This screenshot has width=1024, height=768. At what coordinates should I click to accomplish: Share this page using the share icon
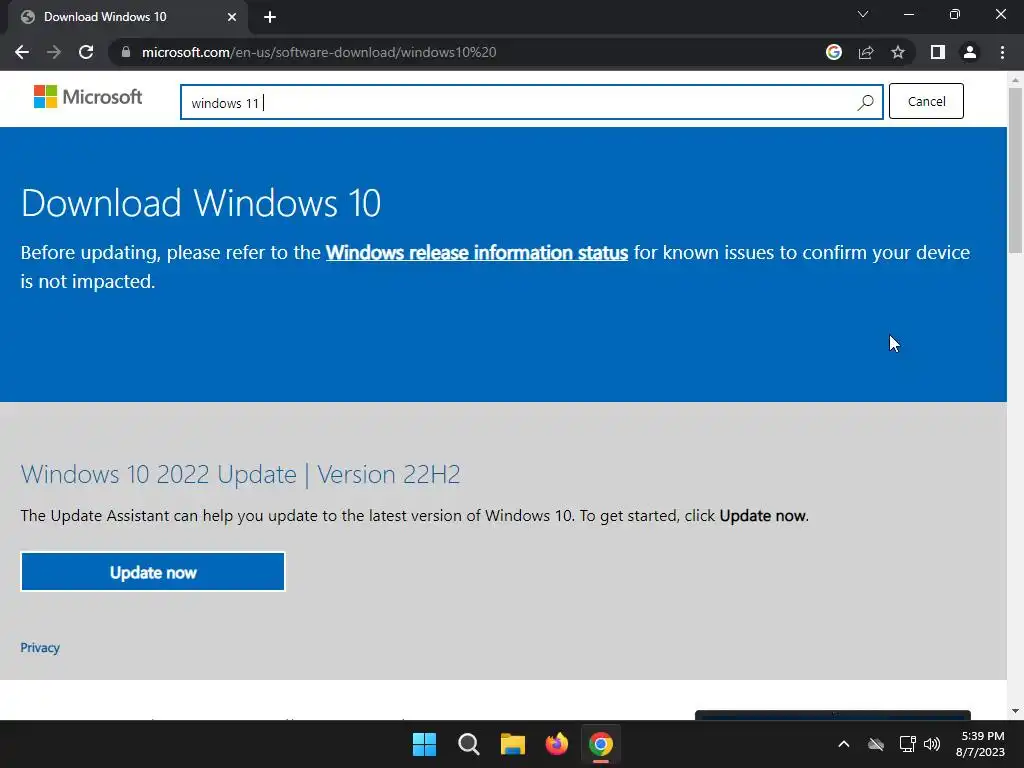(866, 52)
